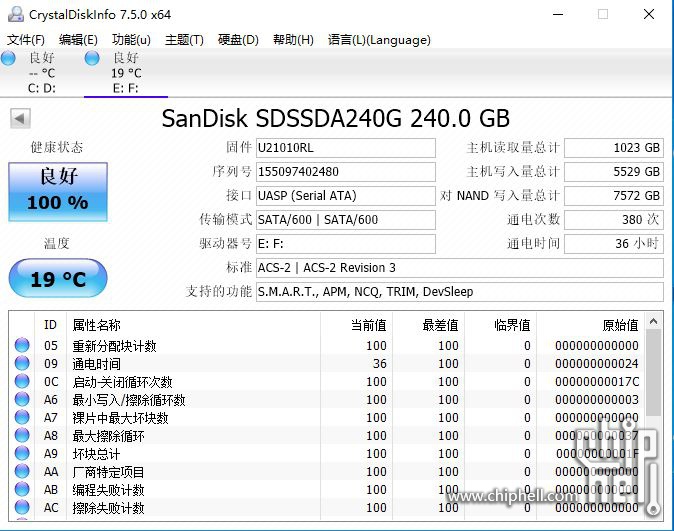Click the SanDisk SDSSDA240G 240.0 GB title
Screen dimensions: 674x531
coord(336,118)
